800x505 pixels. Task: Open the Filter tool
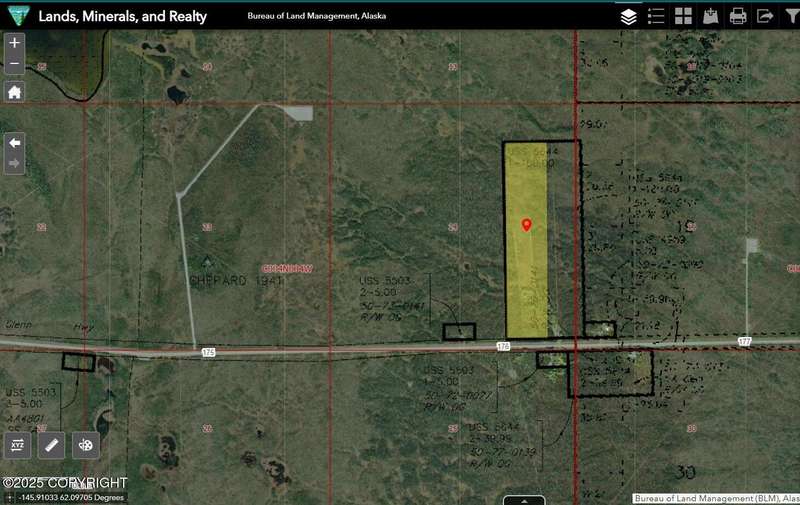coord(790,16)
